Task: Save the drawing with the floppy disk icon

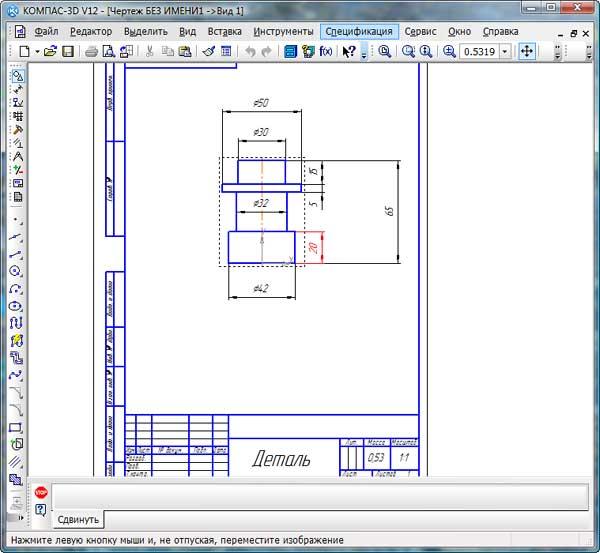Action: (68, 51)
